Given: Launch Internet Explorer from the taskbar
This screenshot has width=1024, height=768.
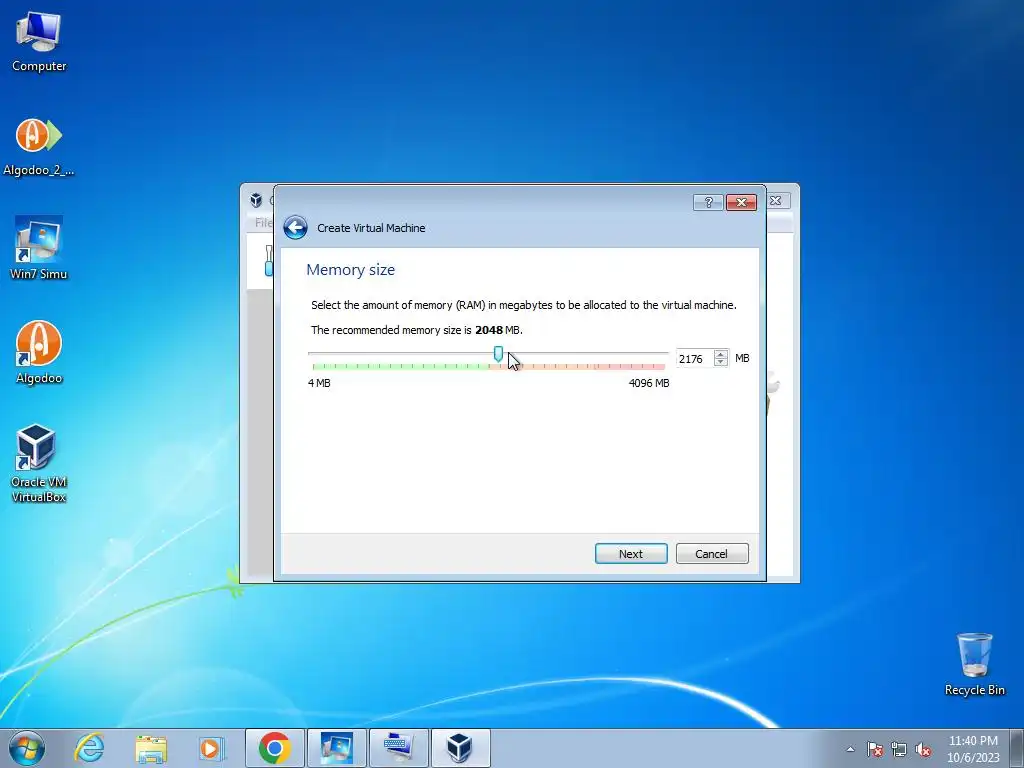Looking at the screenshot, I should pos(89,748).
